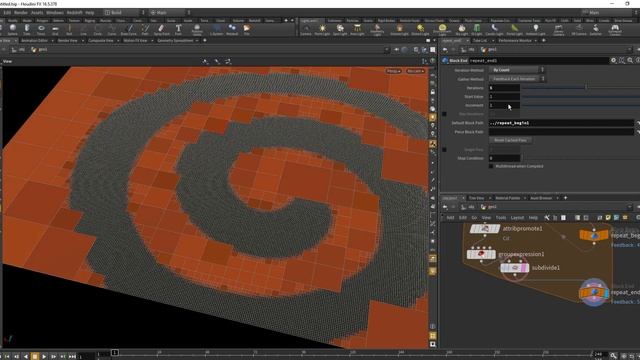This screenshot has height=360, width=640.
Task: Toggle the Single Pass checkbox
Action: pos(444,149)
